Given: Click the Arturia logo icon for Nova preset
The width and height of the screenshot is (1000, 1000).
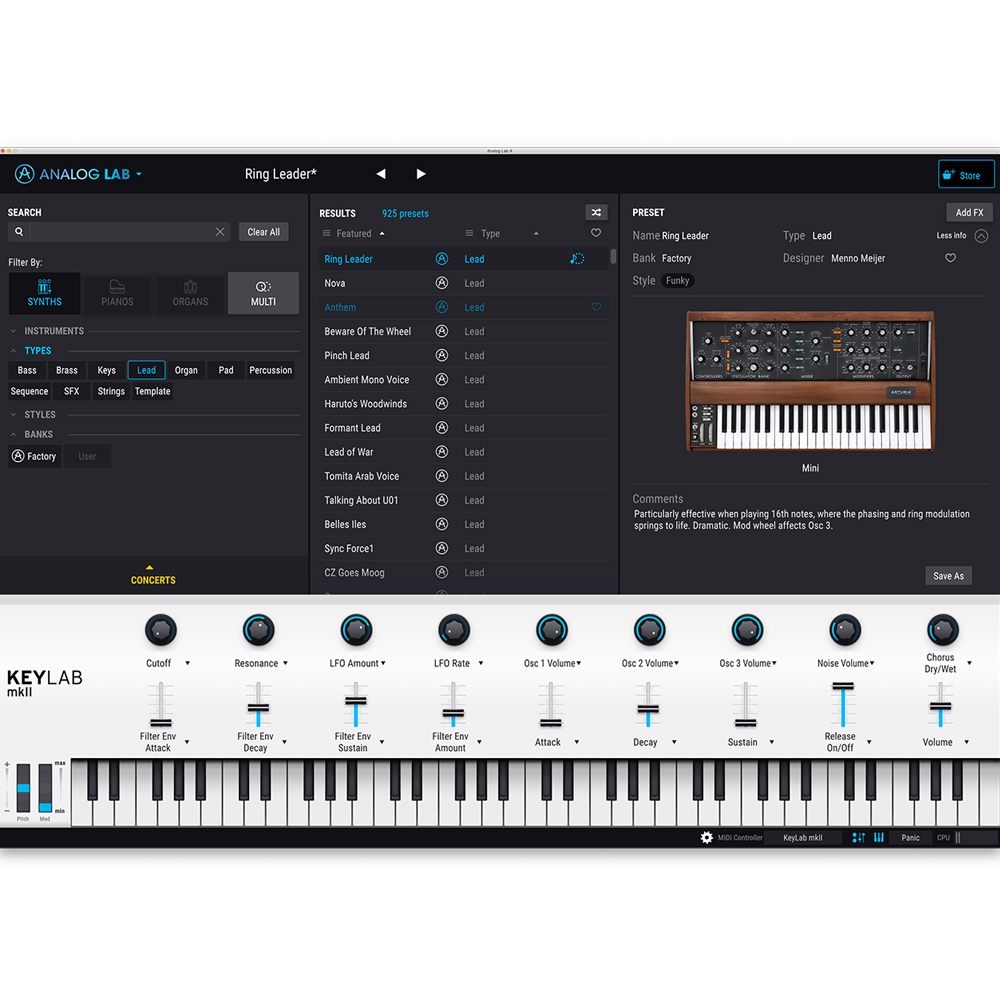Looking at the screenshot, I should coord(441,283).
